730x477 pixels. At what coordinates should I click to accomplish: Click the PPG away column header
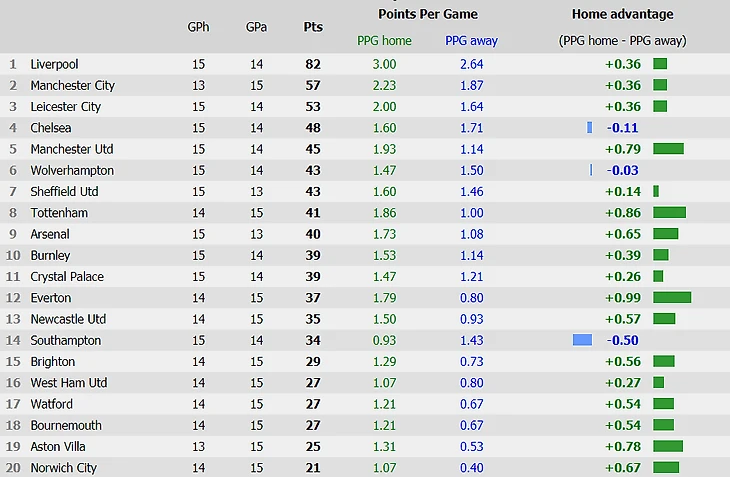click(x=471, y=41)
